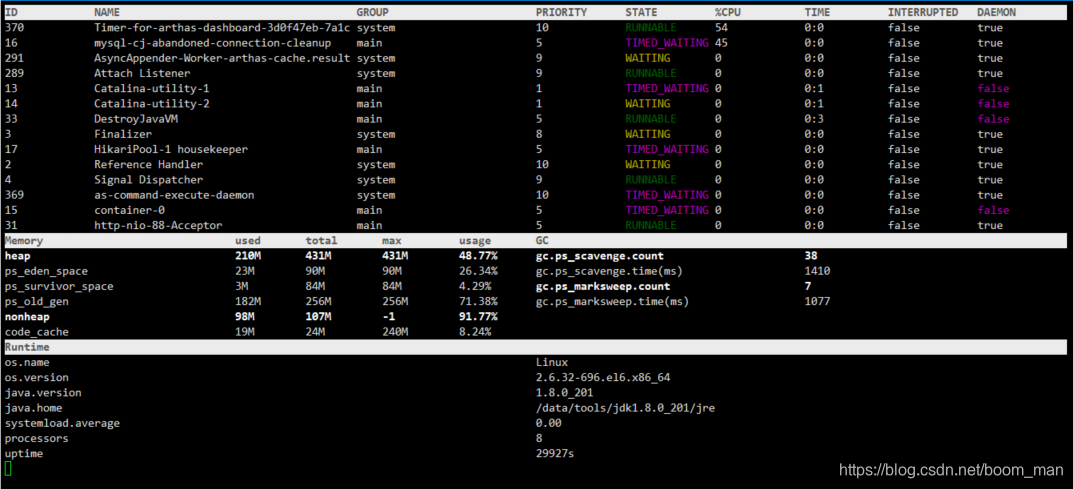1073x489 pixels.
Task: Click gc.ps_marksweep.time(ms) label
Action: click(x=612, y=302)
